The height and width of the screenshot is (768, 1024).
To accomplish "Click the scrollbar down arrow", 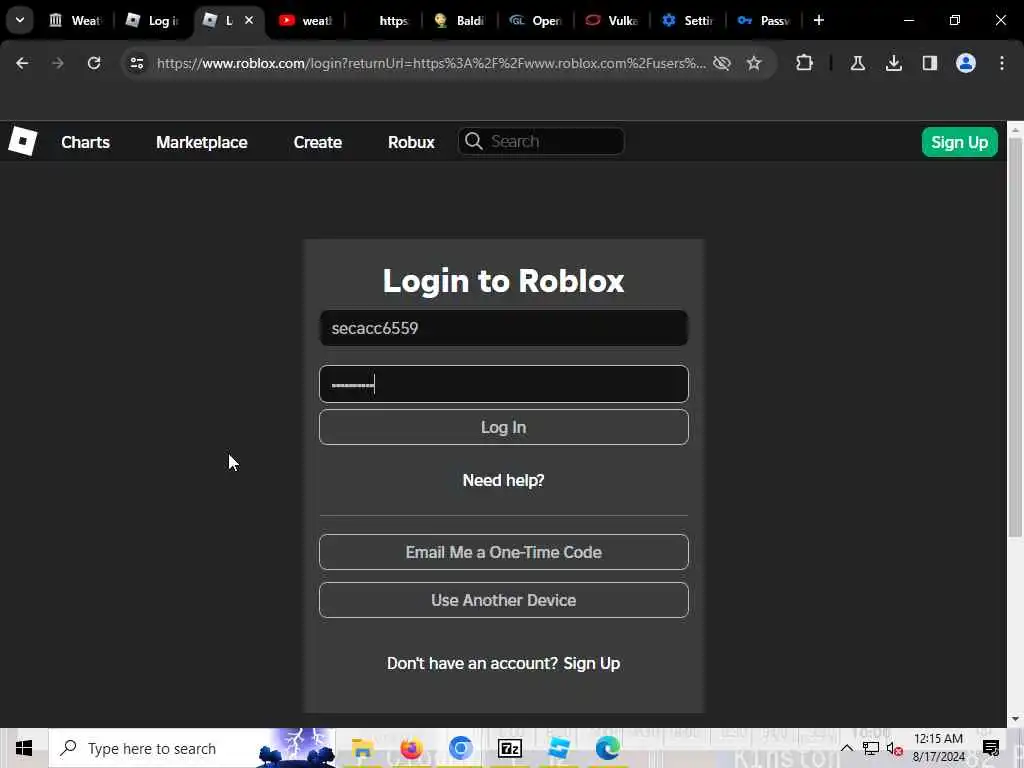I will click(1015, 719).
